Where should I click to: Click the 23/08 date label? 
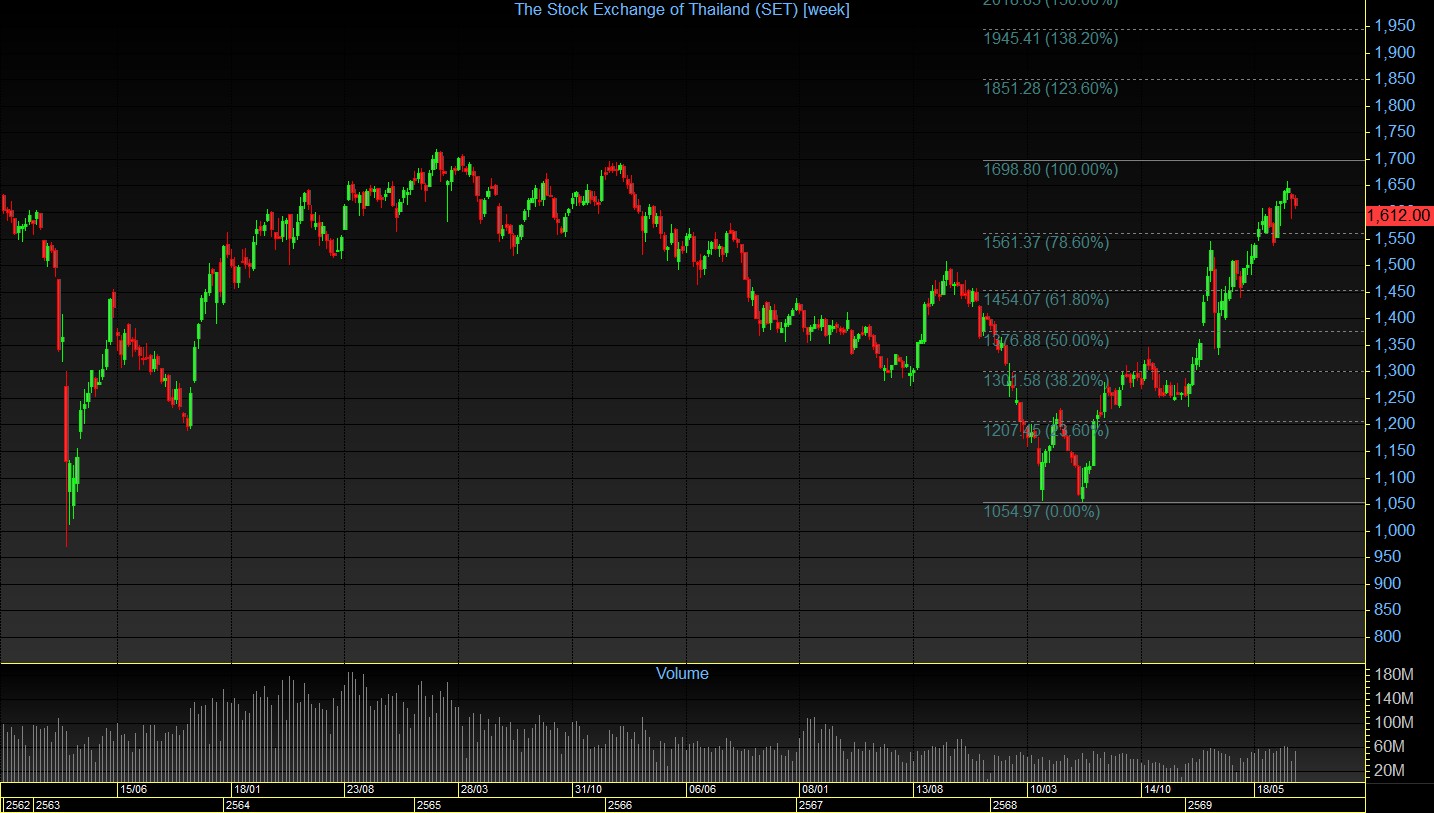[x=361, y=790]
